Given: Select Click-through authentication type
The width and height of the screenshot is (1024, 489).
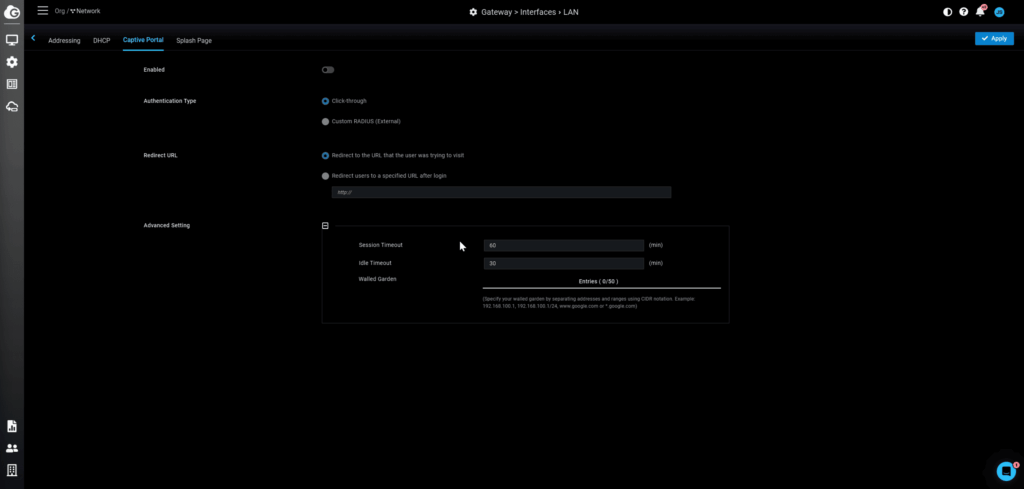Looking at the screenshot, I should [325, 101].
